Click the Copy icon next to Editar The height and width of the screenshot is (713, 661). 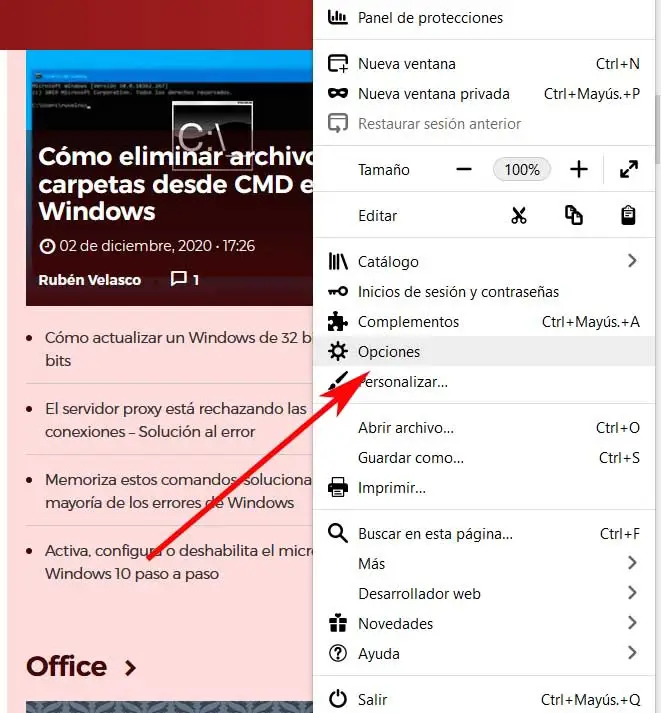pyautogui.click(x=574, y=216)
